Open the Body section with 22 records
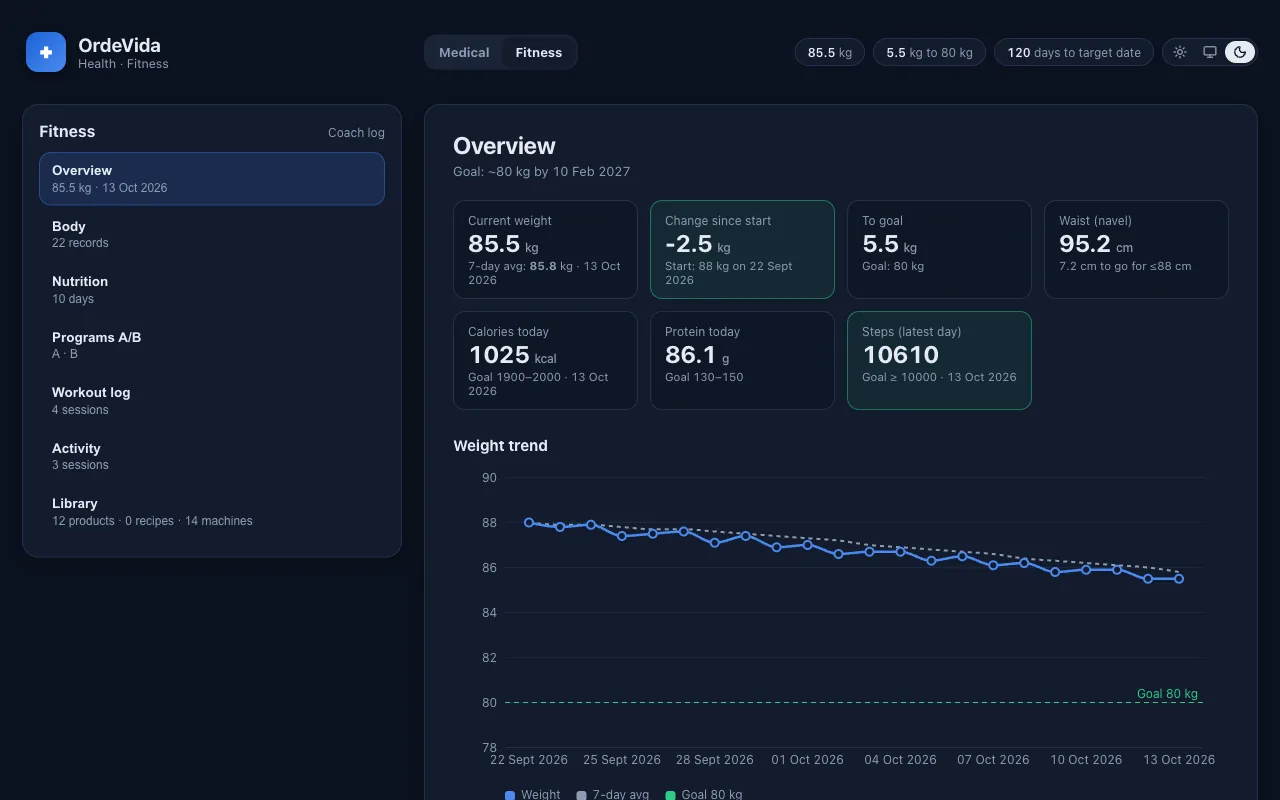The image size is (1280, 800). click(x=212, y=234)
